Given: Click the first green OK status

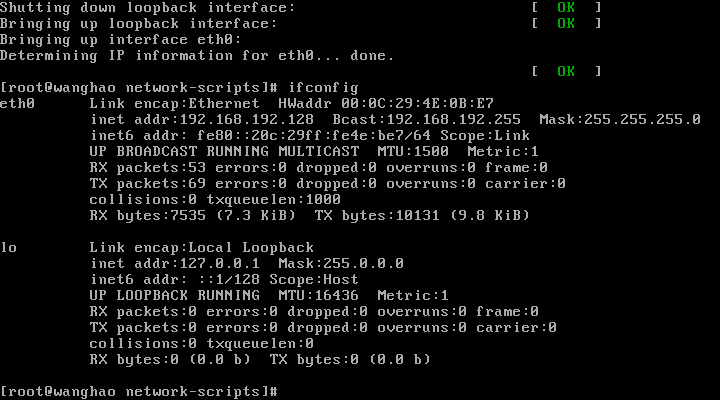Looking at the screenshot, I should pos(566,7).
